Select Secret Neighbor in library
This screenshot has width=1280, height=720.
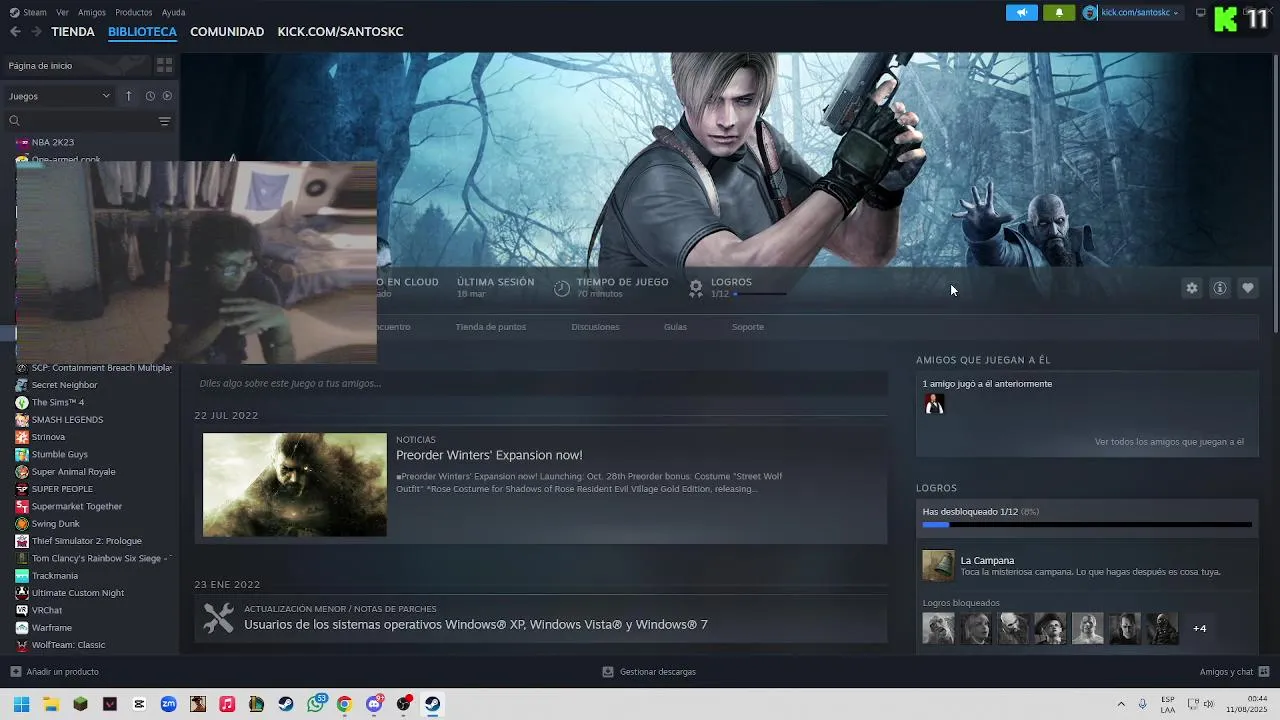click(x=64, y=385)
